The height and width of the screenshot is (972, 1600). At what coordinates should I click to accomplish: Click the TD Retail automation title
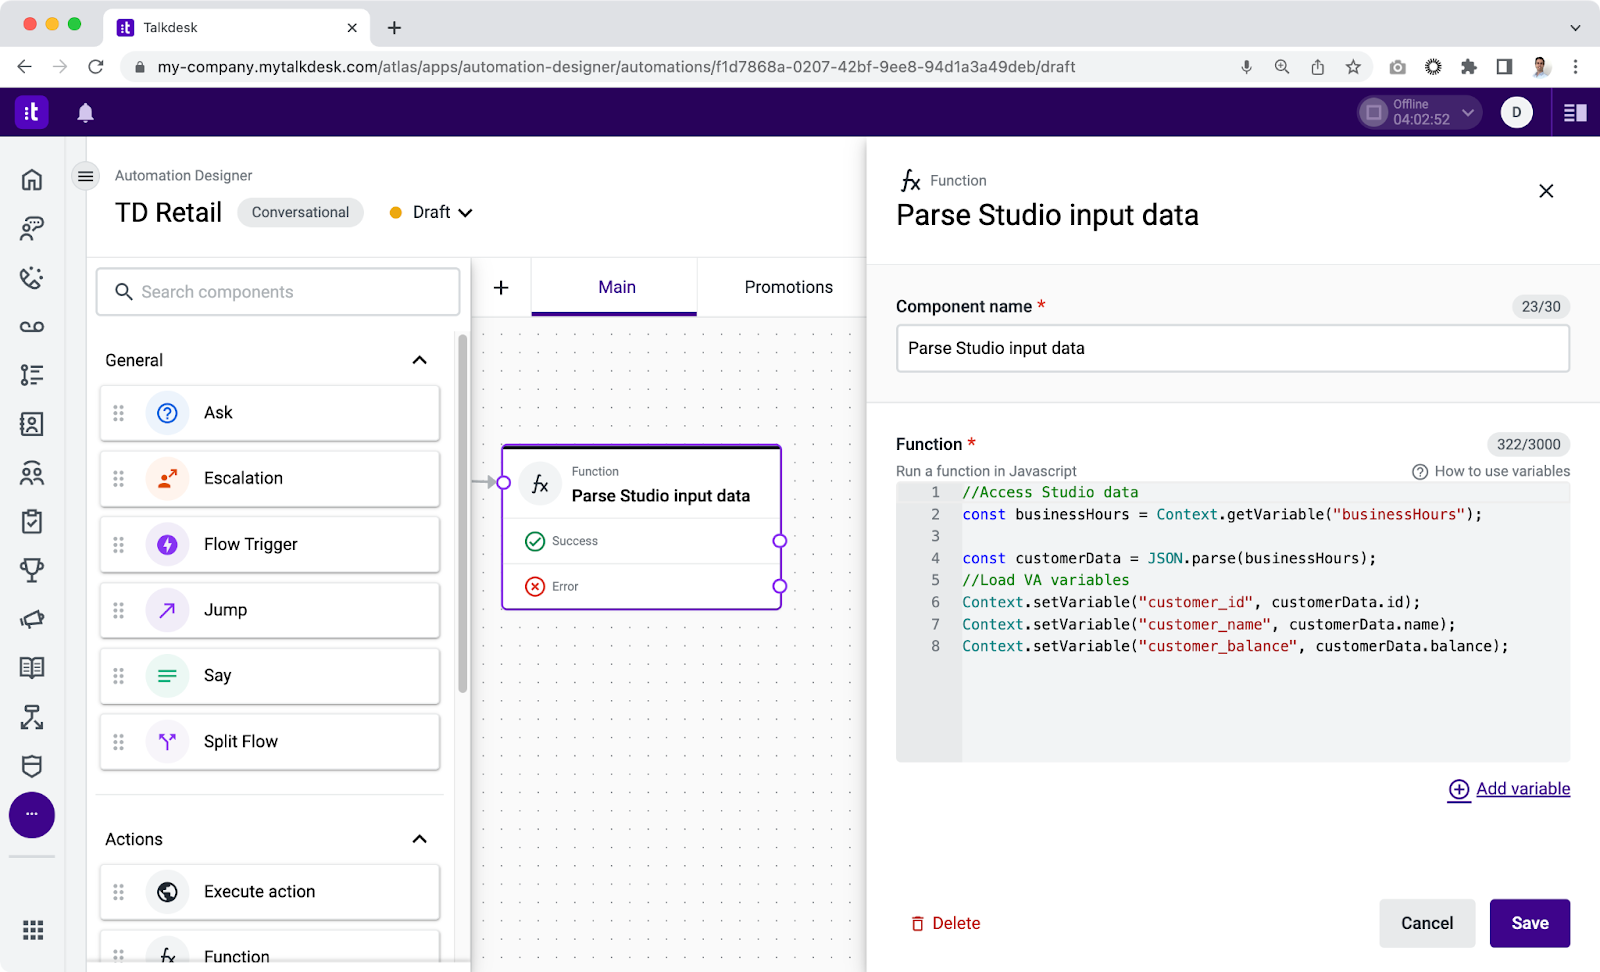(x=168, y=213)
